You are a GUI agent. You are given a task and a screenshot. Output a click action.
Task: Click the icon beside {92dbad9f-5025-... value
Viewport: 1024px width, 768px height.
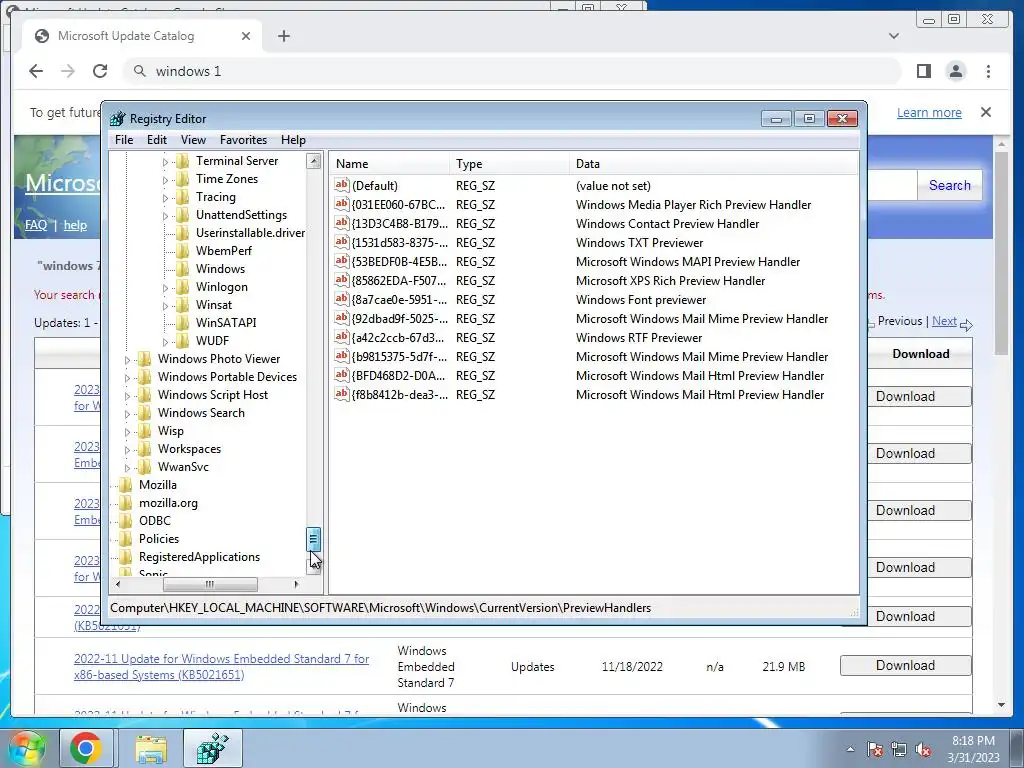pyautogui.click(x=342, y=318)
